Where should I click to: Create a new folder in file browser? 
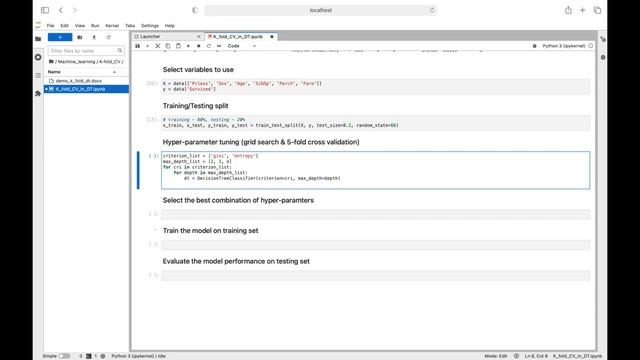click(x=80, y=37)
